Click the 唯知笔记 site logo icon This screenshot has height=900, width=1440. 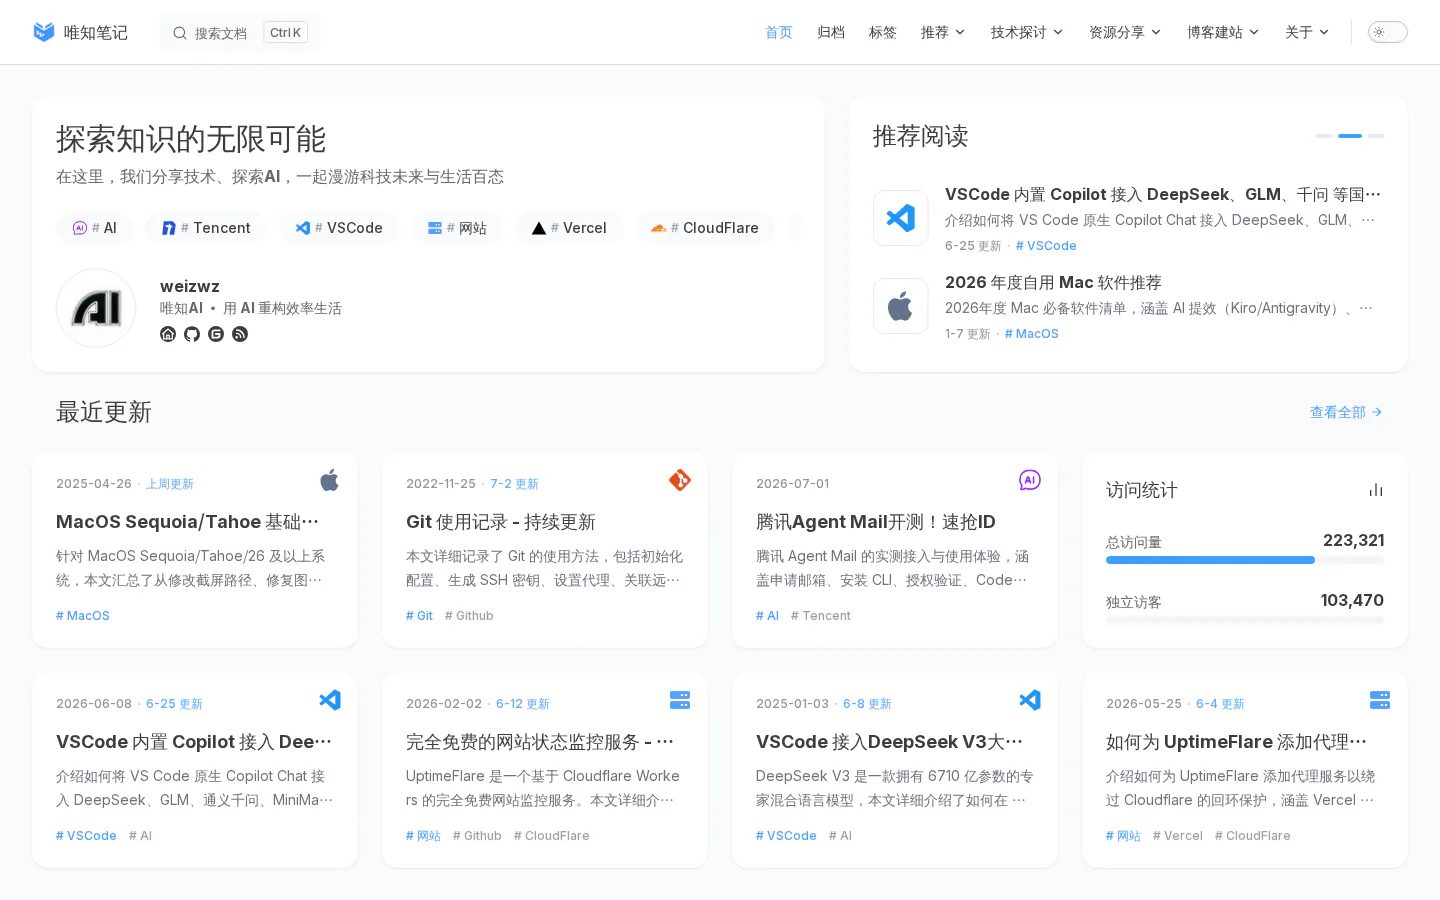click(x=44, y=32)
